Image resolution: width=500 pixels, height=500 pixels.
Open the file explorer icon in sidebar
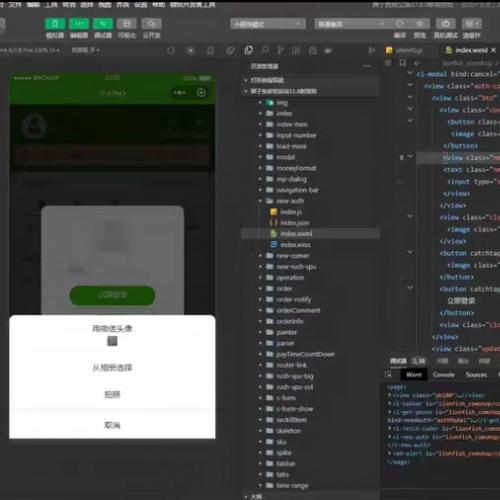(249, 50)
